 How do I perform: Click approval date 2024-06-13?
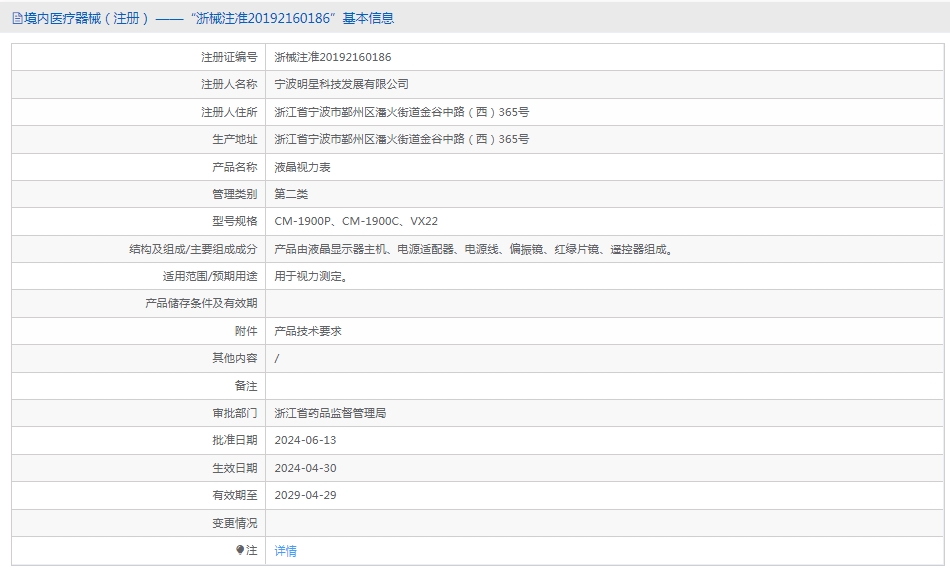click(x=305, y=441)
